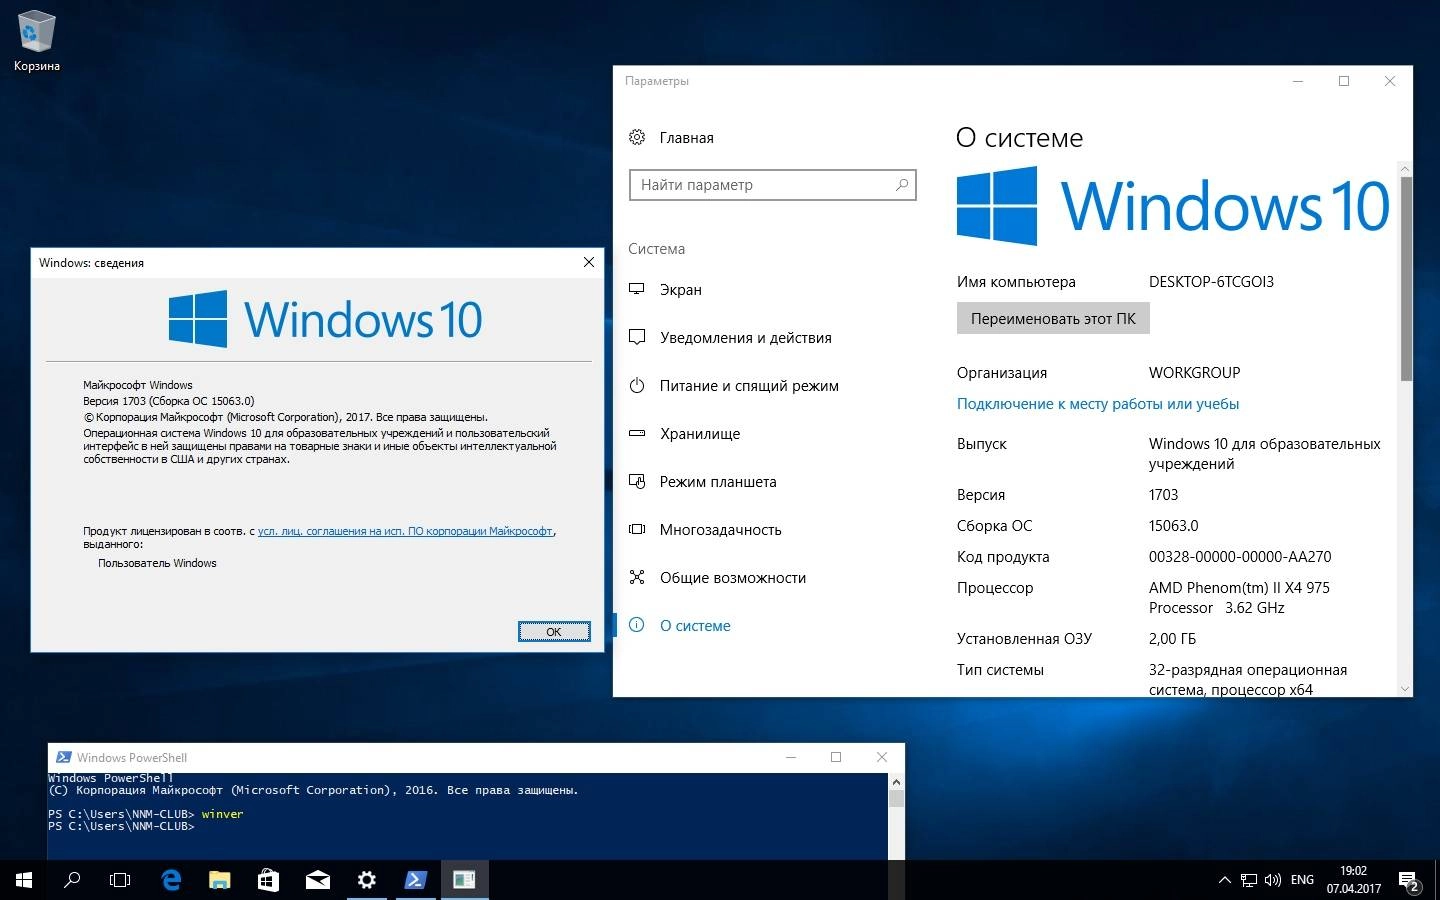Select the О системе info icon
This screenshot has width=1440, height=900.
pyautogui.click(x=637, y=625)
